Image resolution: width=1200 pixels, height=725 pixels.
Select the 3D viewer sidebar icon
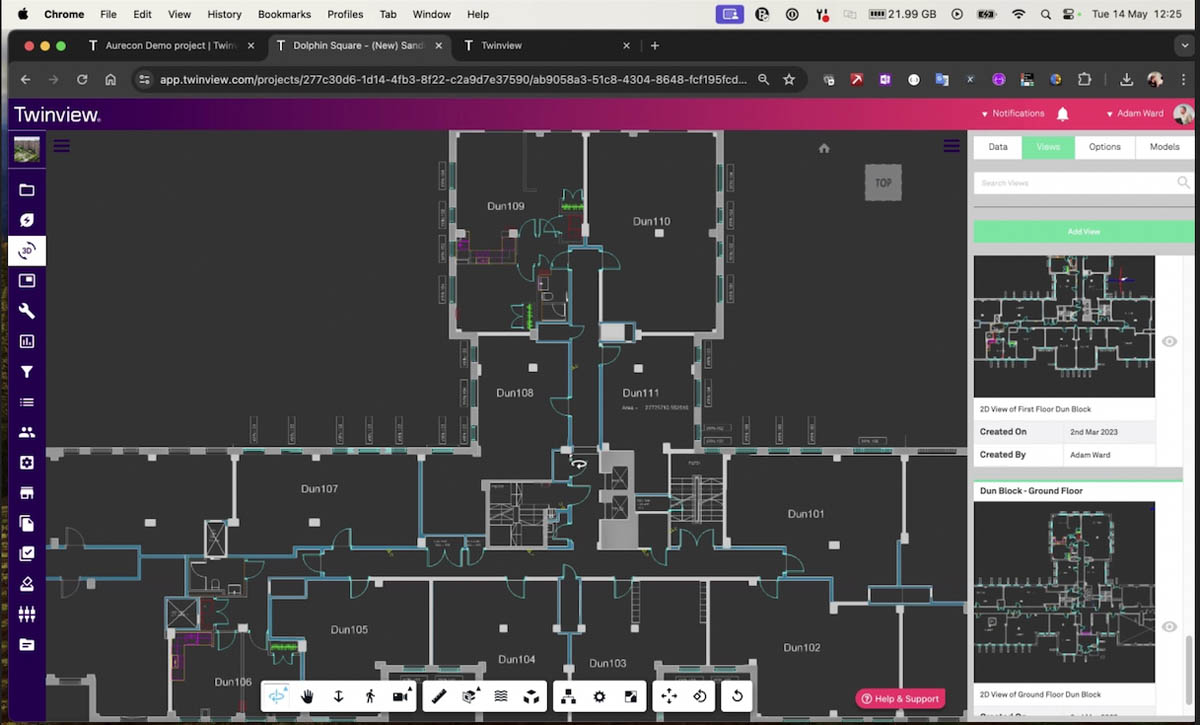27,250
